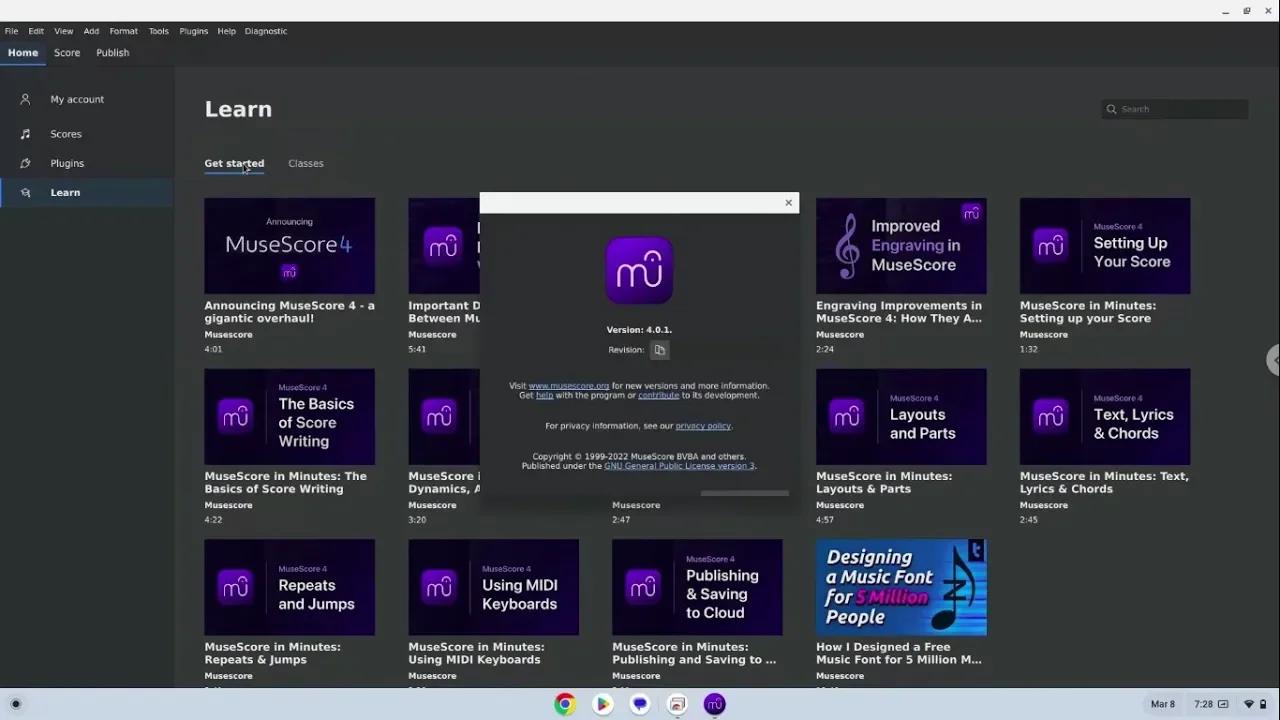Click the My account person icon

point(25,99)
